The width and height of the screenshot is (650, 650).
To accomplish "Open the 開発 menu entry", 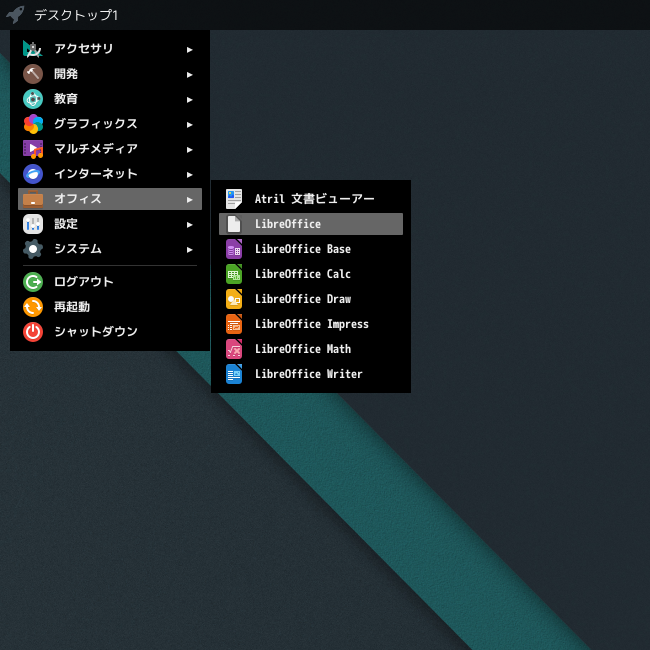I will [x=110, y=74].
